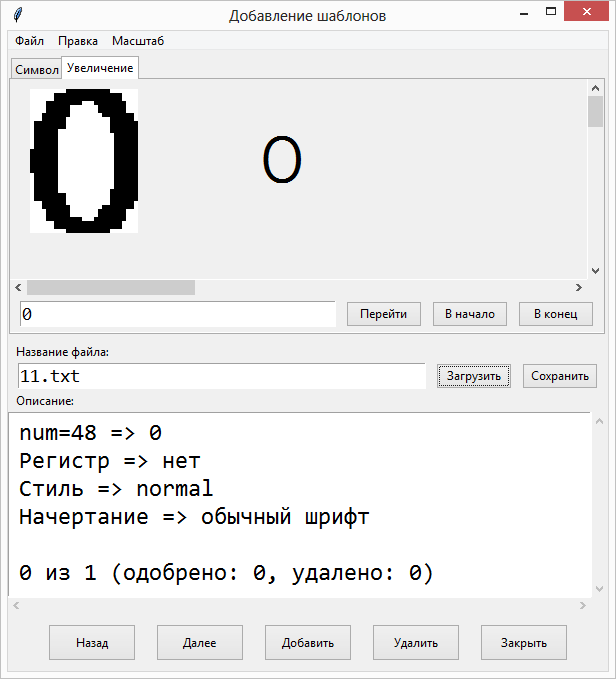
Task: Jump to start with В начало
Action: tap(470, 314)
